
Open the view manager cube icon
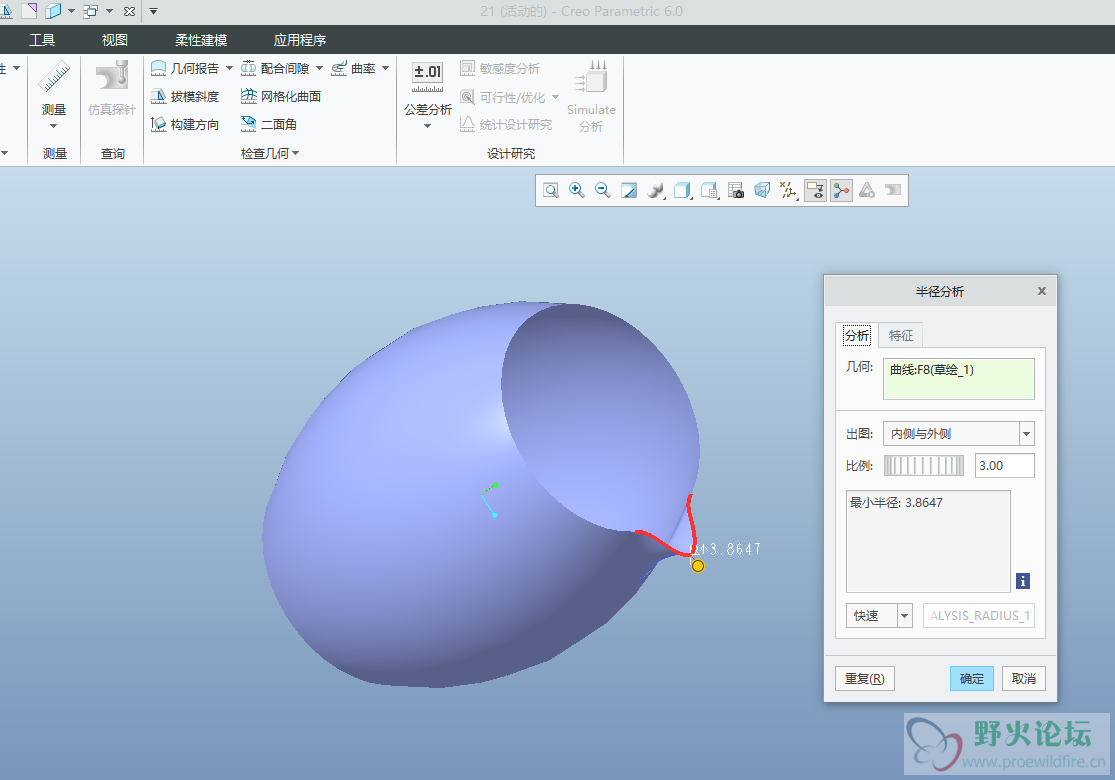tap(709, 191)
